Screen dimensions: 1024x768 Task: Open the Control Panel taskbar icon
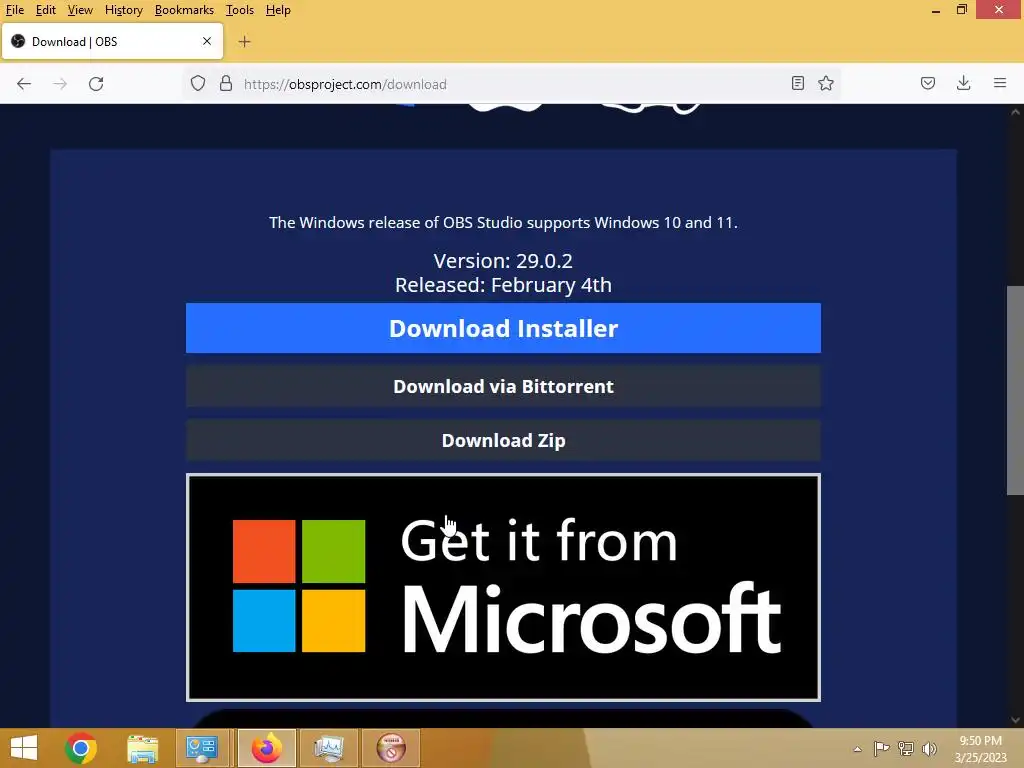pyautogui.click(x=202, y=748)
